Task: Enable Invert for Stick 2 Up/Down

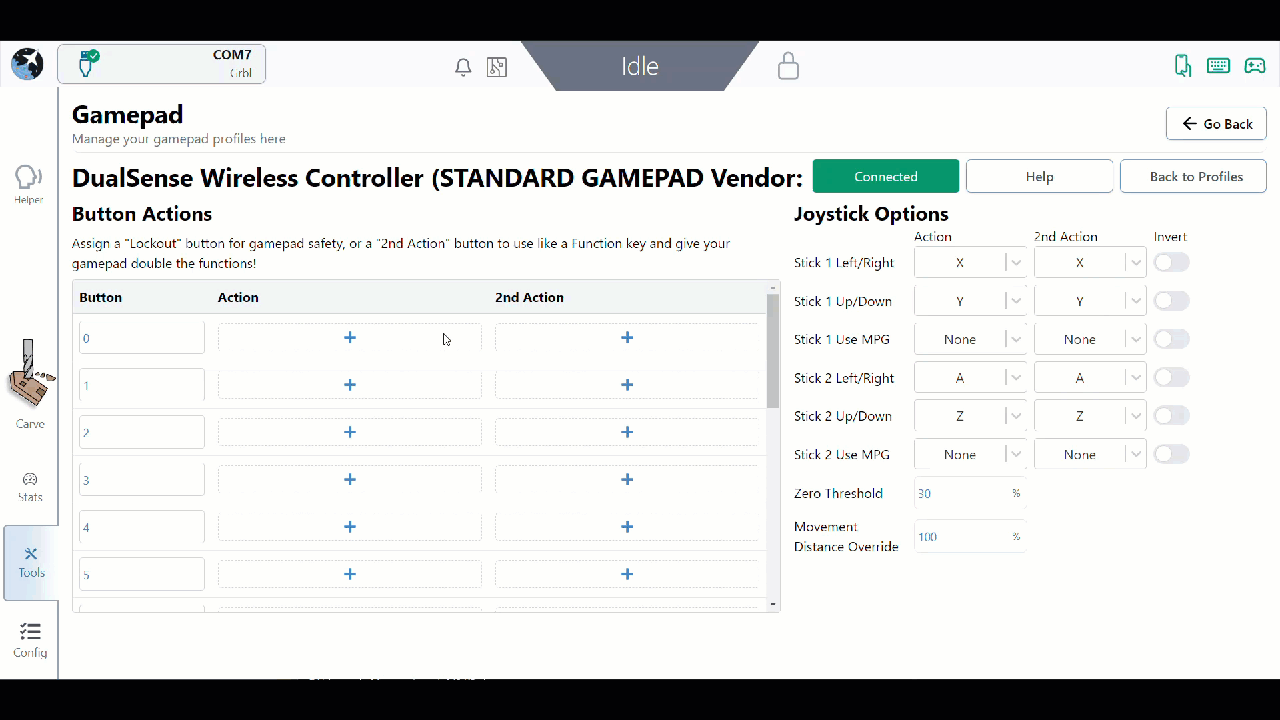Action: click(1171, 416)
